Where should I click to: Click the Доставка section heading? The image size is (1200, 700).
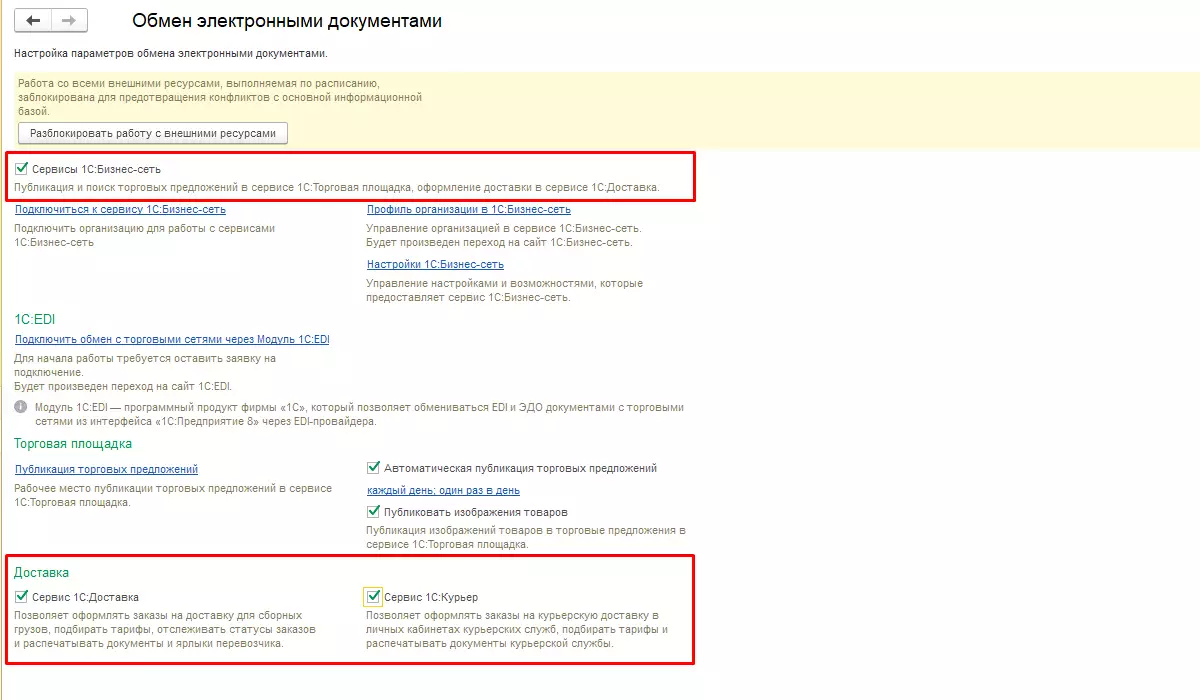pyautogui.click(x=42, y=573)
